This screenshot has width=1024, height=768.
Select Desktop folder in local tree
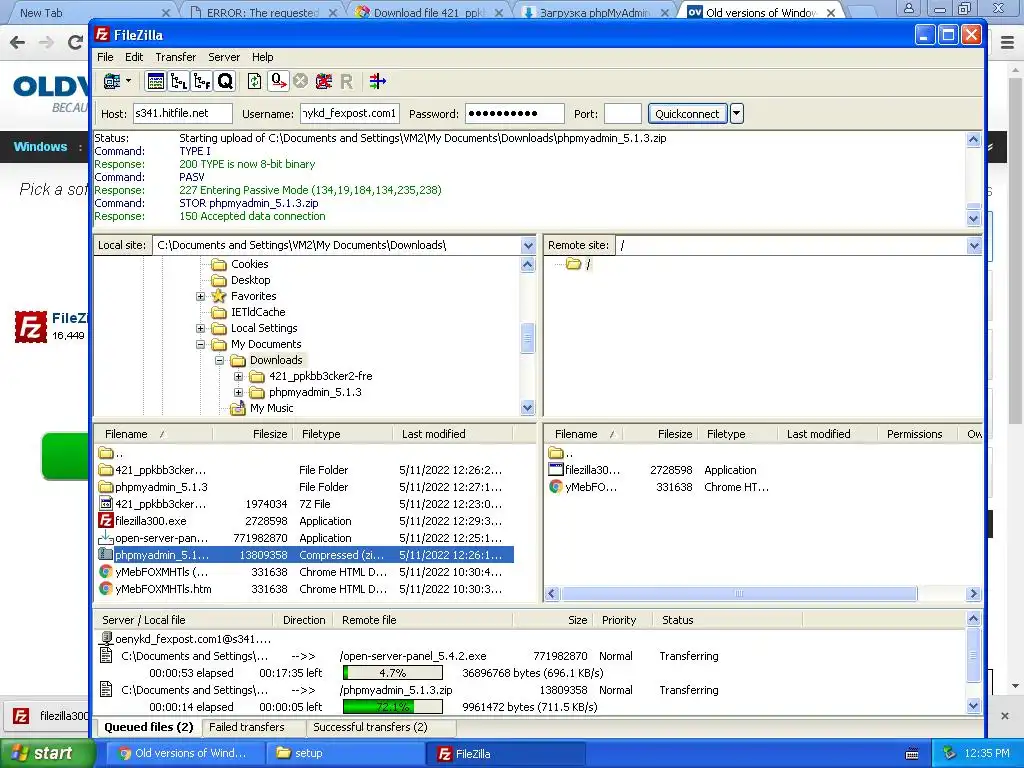tap(250, 280)
